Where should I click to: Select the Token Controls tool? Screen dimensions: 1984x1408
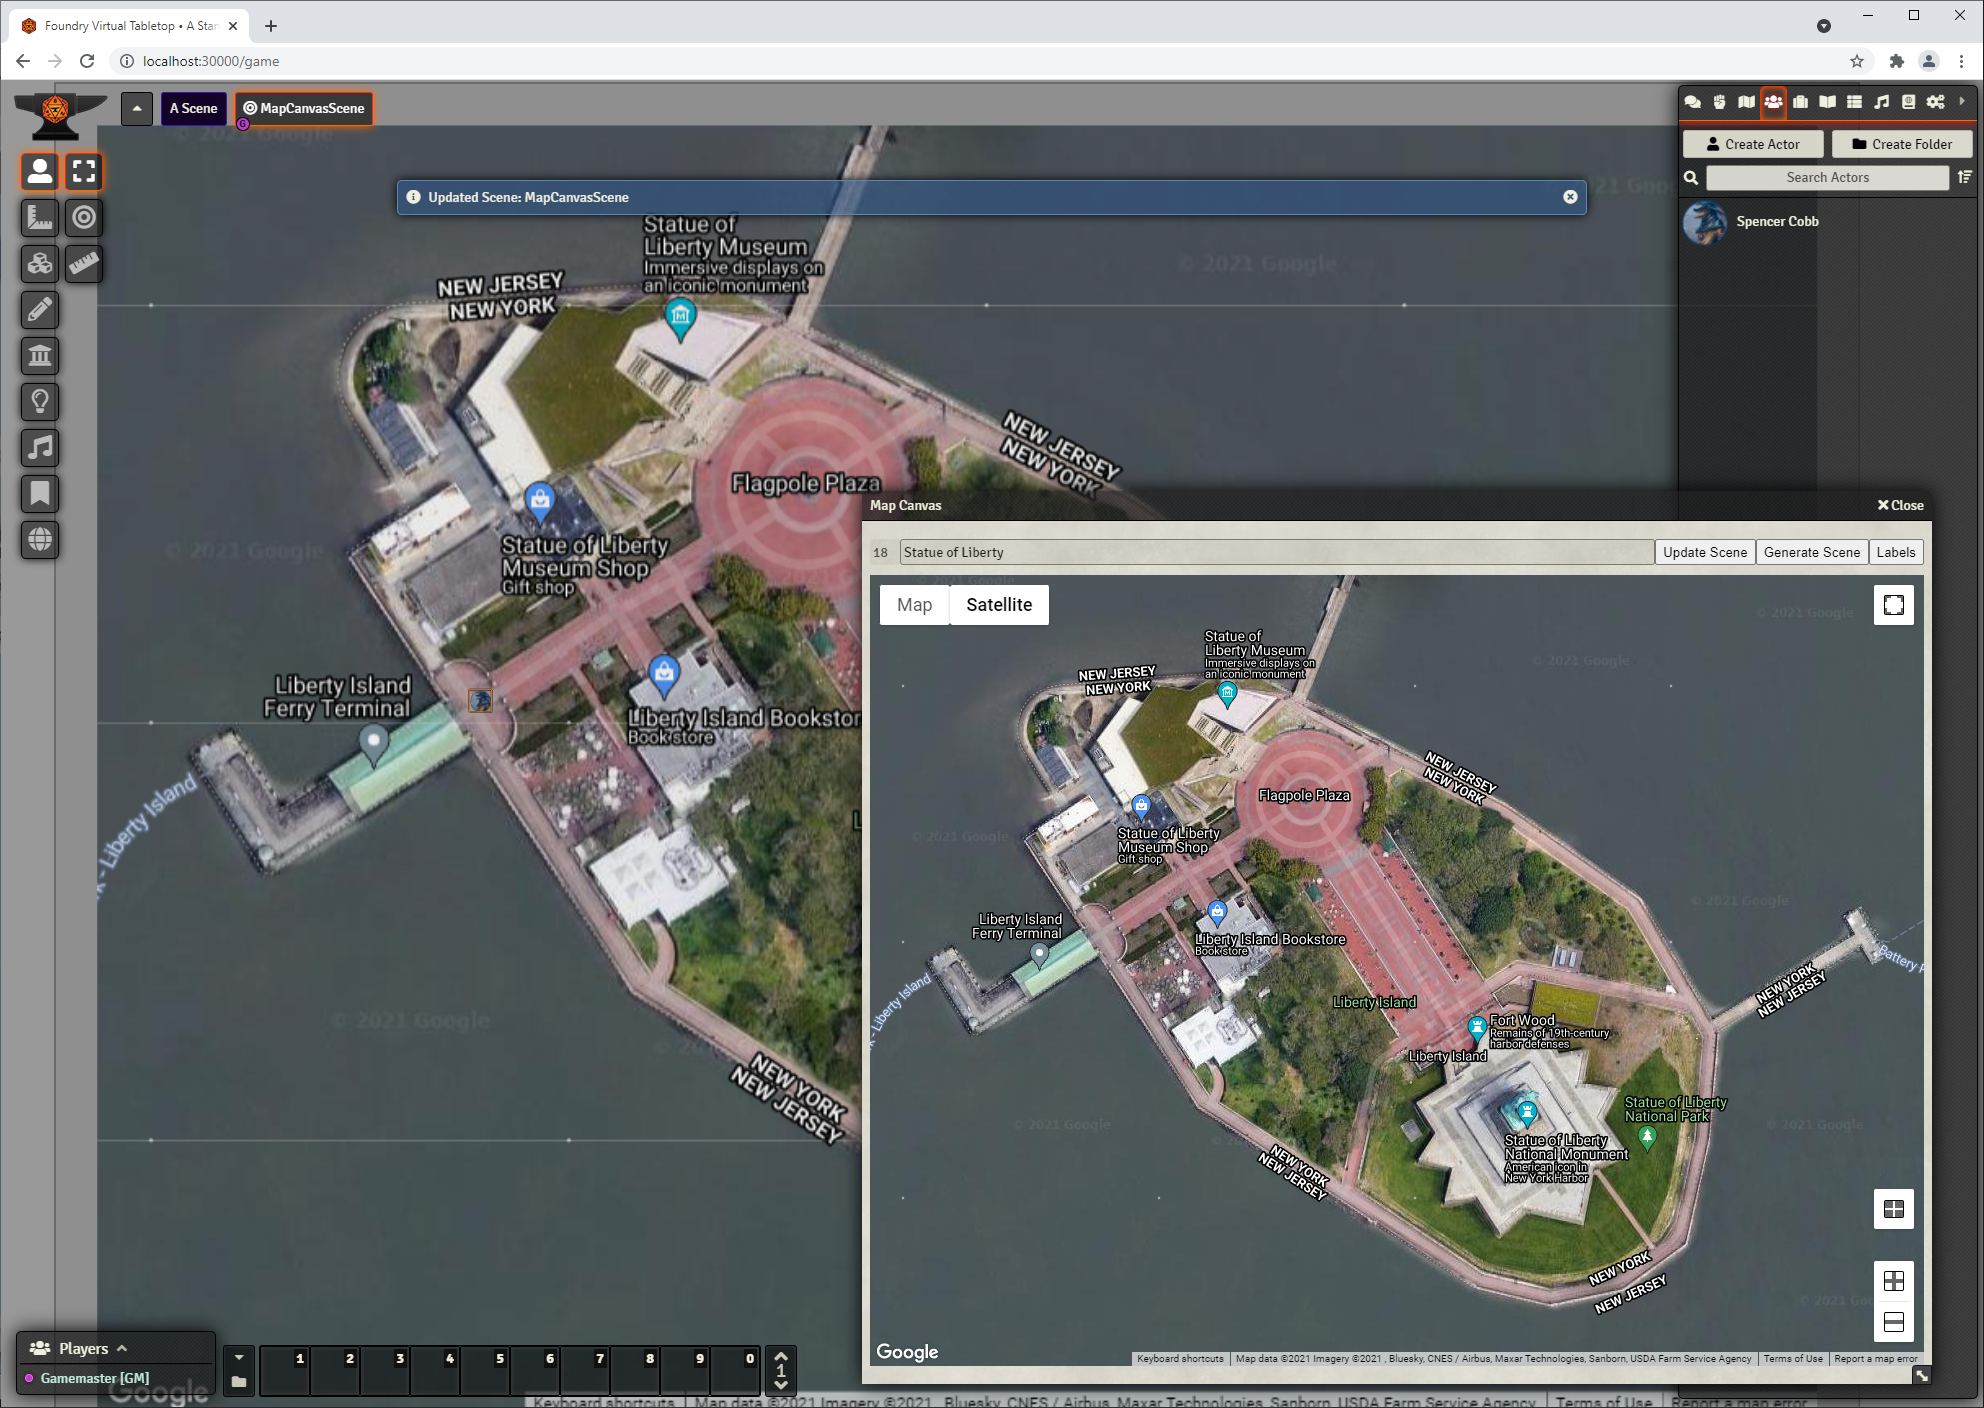(x=40, y=171)
